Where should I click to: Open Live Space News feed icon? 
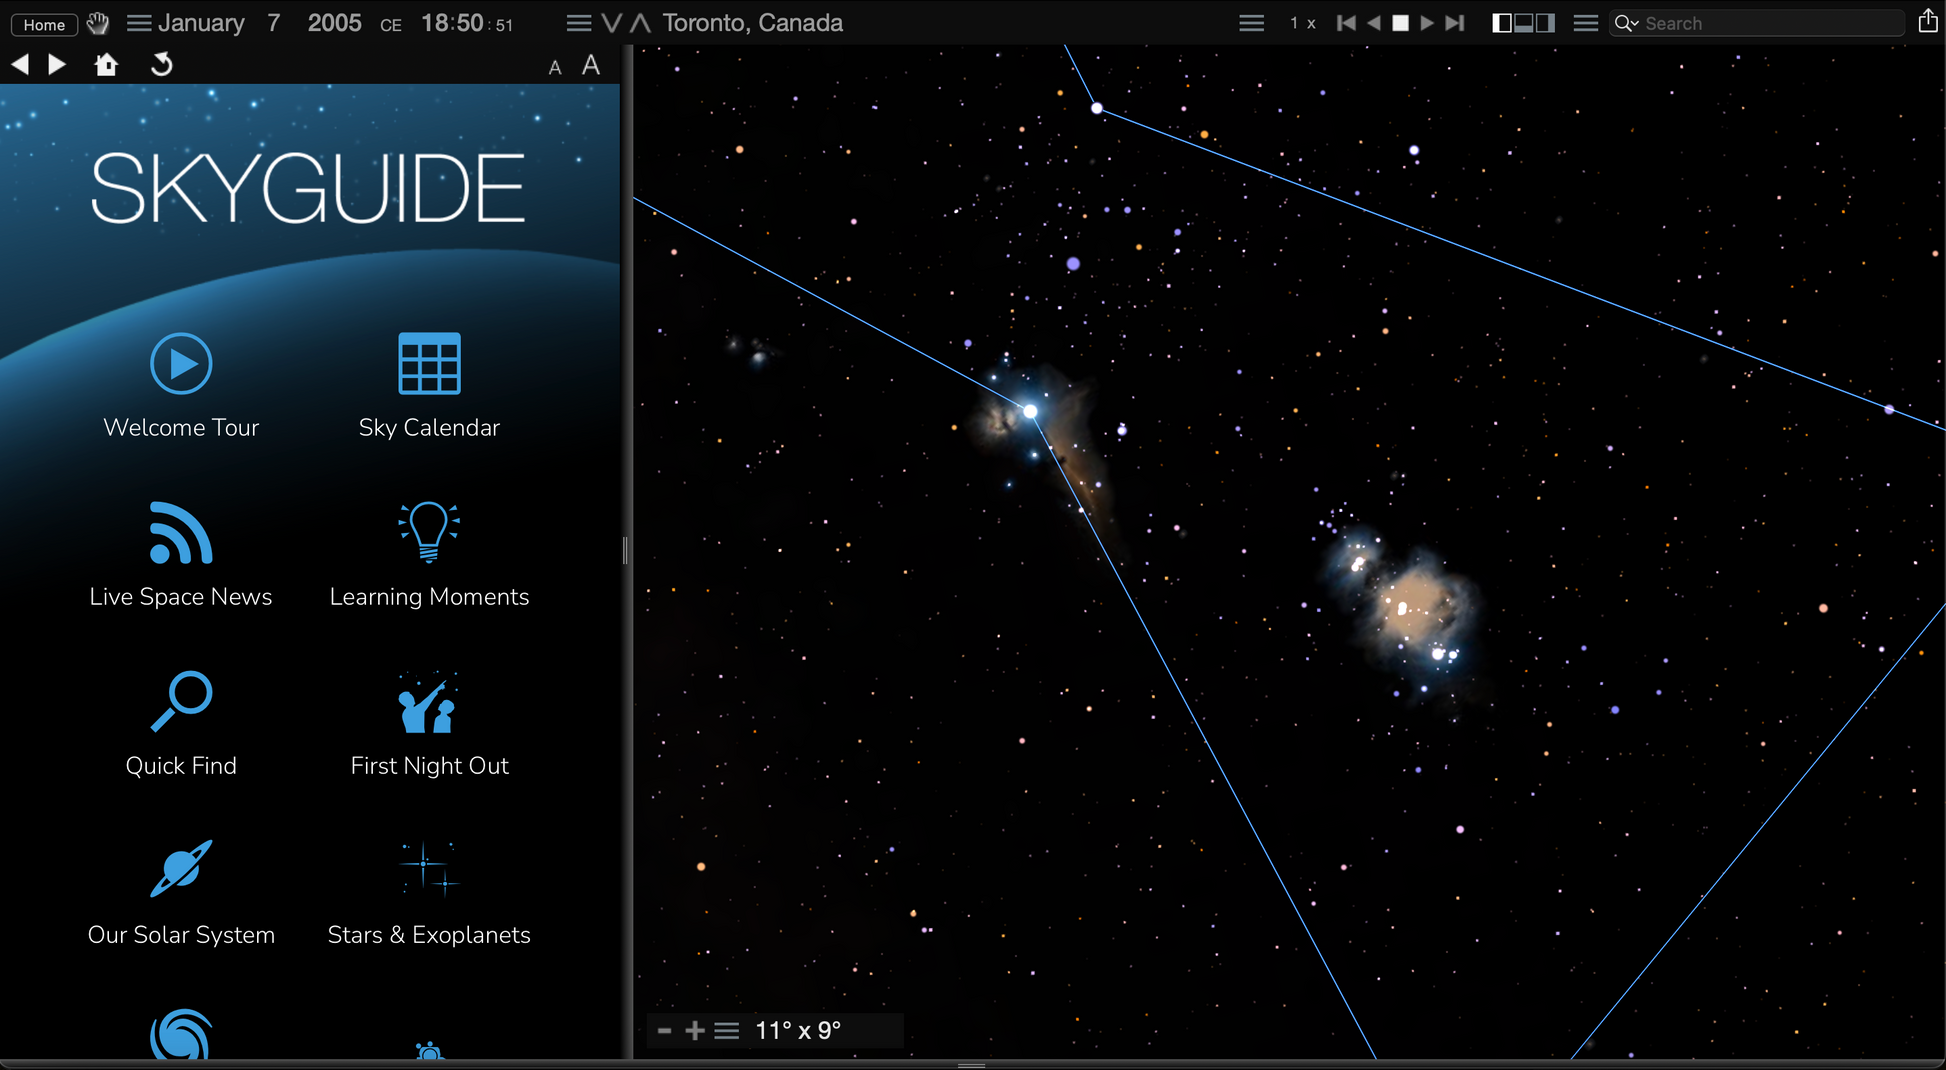pyautogui.click(x=181, y=533)
